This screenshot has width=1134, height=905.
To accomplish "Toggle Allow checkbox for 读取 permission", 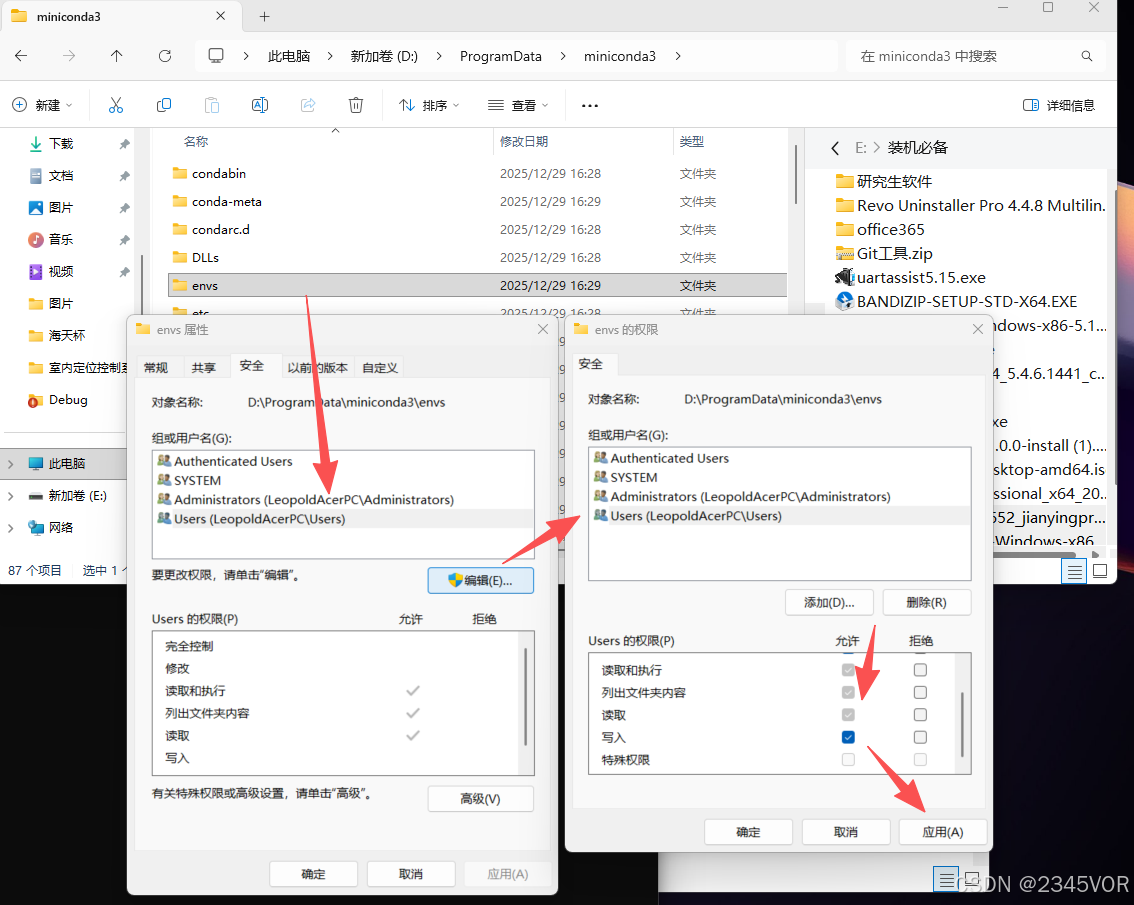I will click(848, 715).
